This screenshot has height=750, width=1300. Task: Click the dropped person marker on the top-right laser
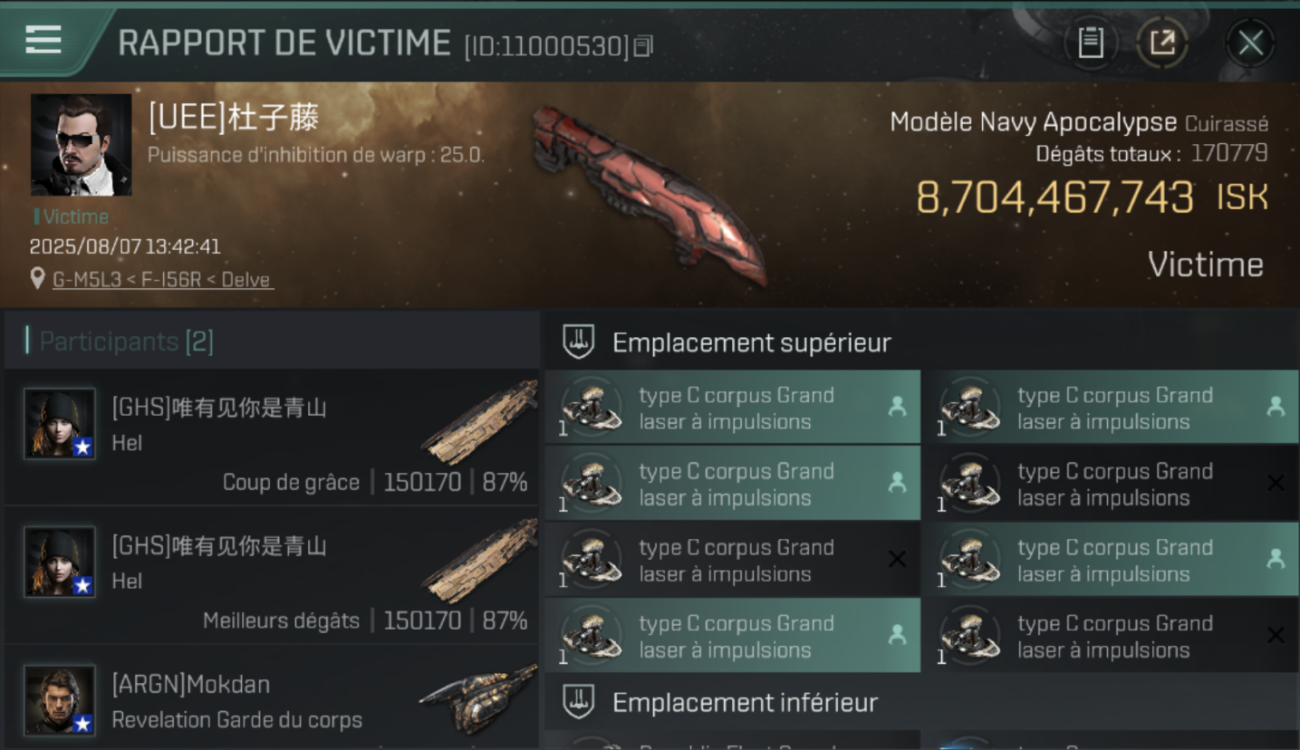tap(1275, 407)
